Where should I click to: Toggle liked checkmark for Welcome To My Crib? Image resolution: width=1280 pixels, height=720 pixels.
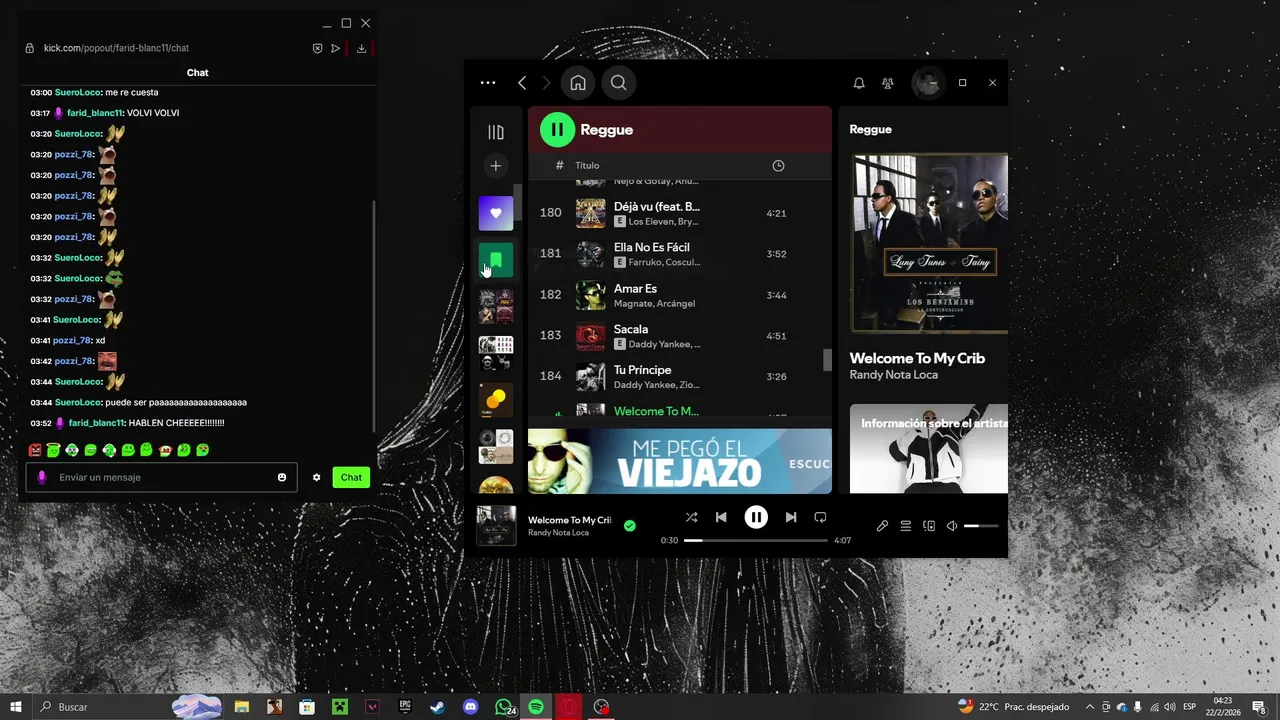[629, 526]
